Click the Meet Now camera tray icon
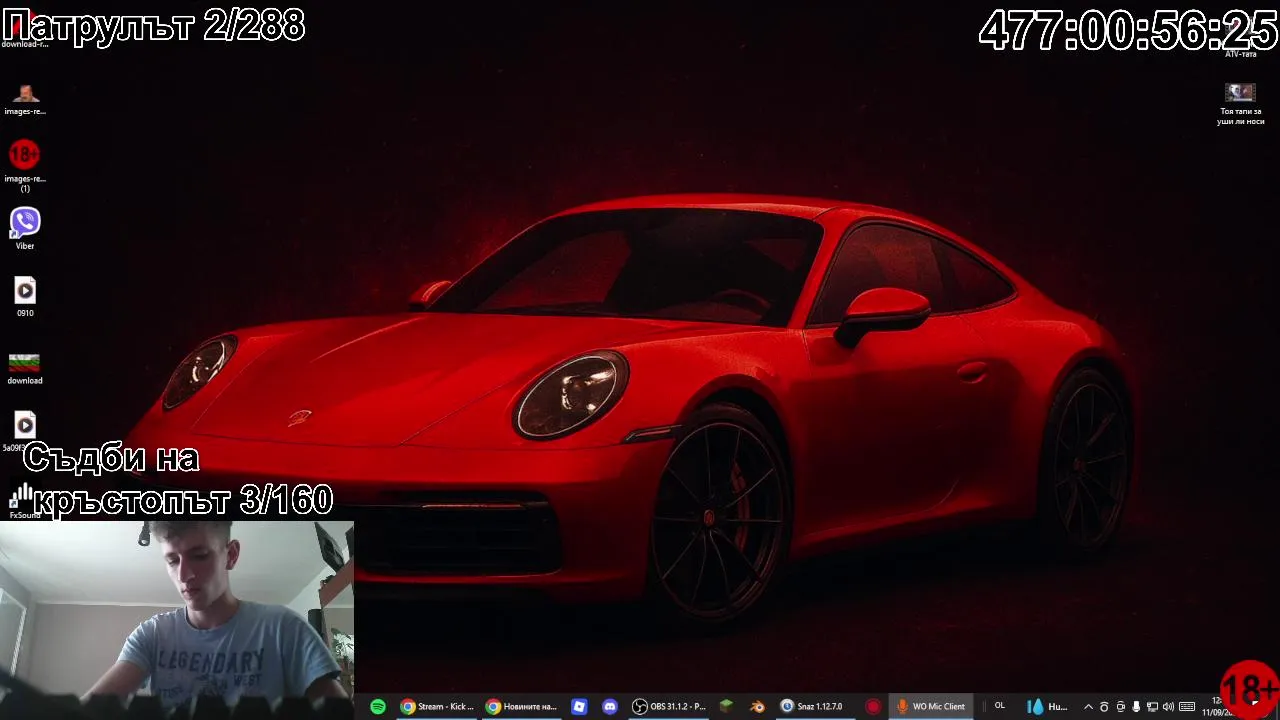This screenshot has width=1280, height=720. pyautogui.click(x=1120, y=707)
